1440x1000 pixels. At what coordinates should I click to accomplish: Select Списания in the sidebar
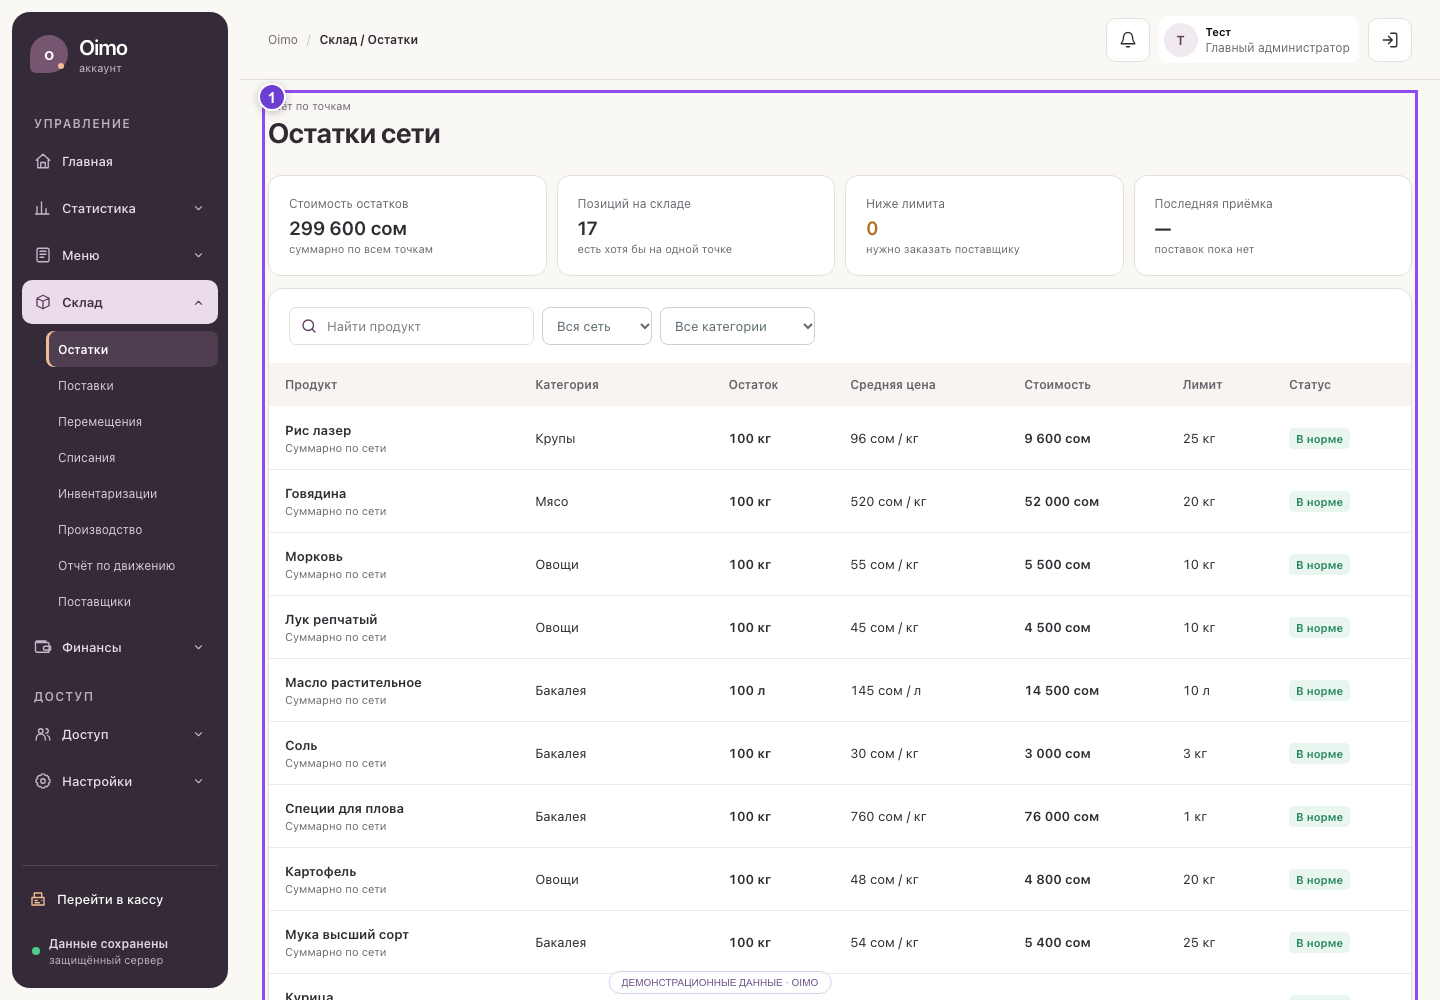tap(132, 457)
